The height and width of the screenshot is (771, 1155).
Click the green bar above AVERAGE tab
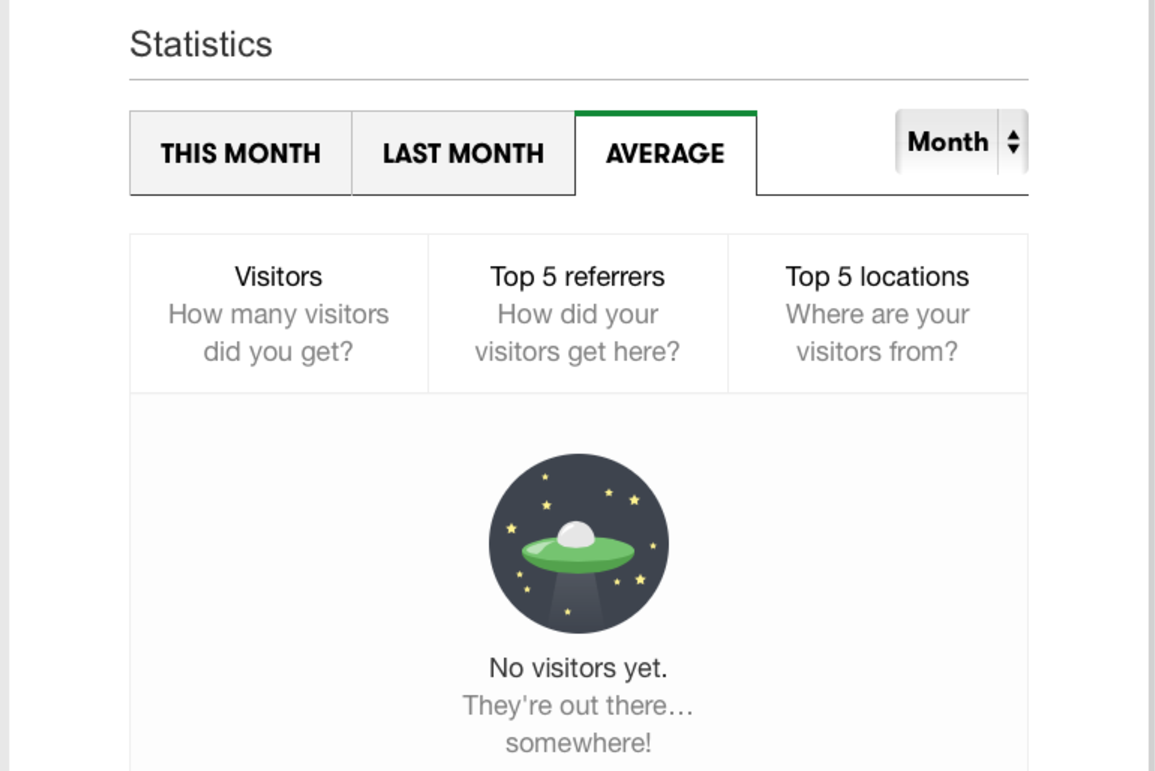(666, 113)
